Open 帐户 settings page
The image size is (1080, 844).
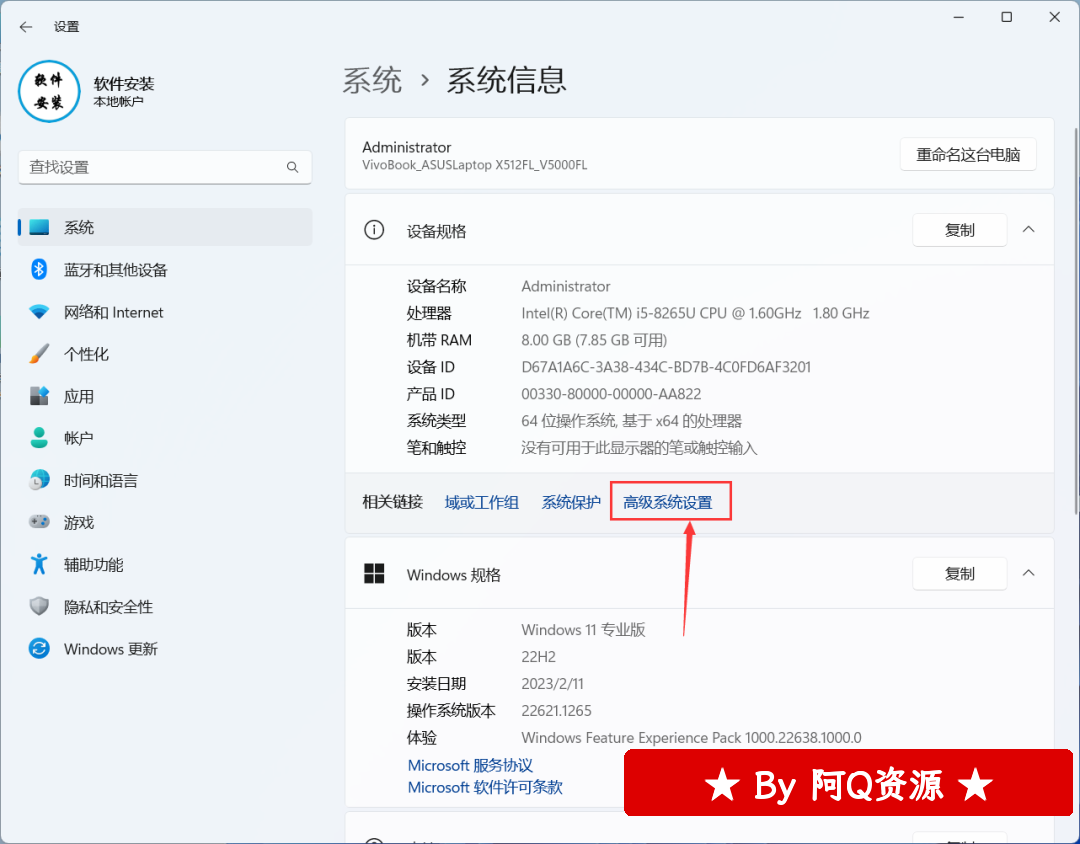pos(165,438)
